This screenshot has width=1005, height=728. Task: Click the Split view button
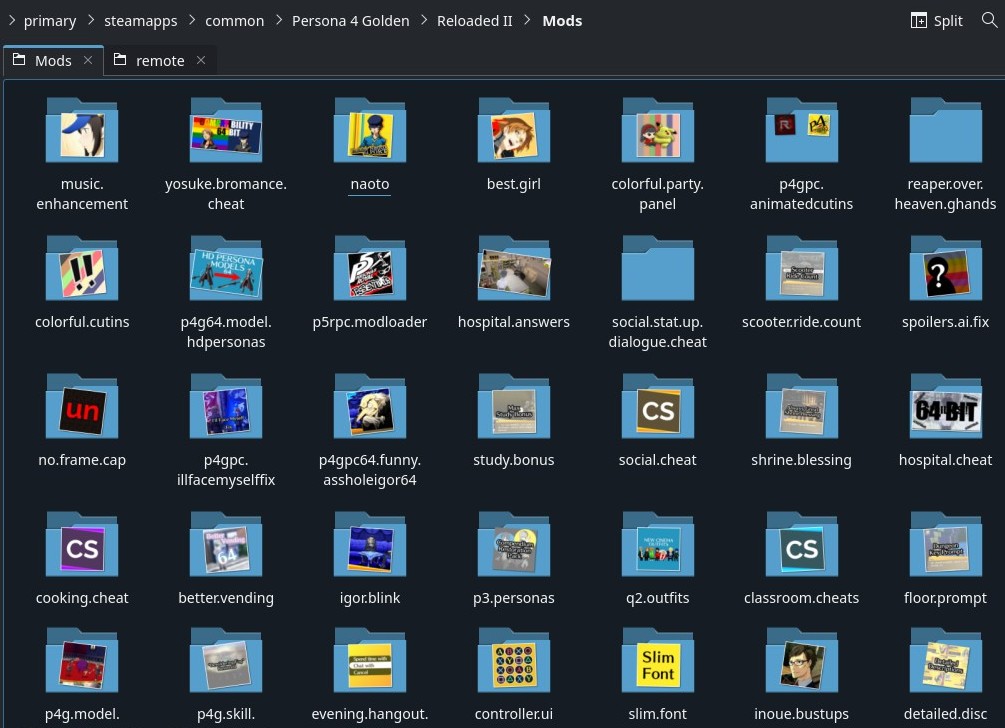click(x=936, y=21)
